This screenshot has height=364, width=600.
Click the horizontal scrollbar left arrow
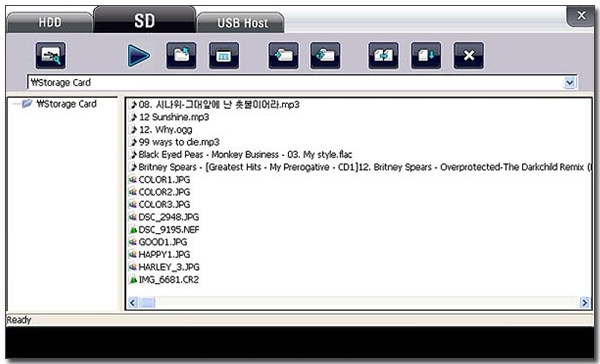click(x=133, y=303)
